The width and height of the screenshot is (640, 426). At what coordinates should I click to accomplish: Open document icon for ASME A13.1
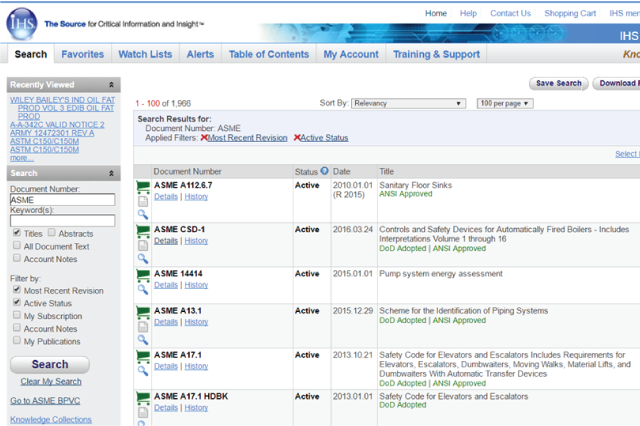(x=143, y=326)
